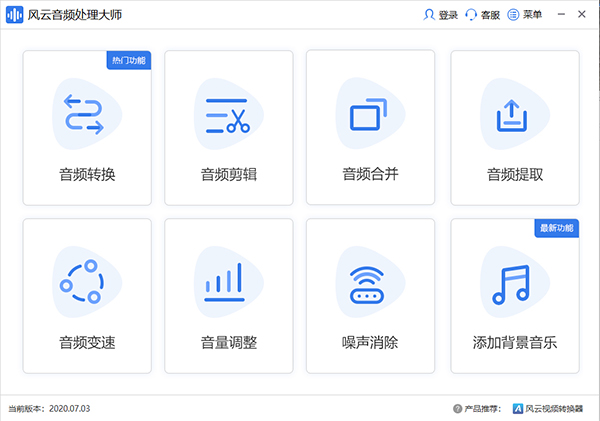The width and height of the screenshot is (600, 421).
Task: Click the 热门功能 badge
Action: 128,60
